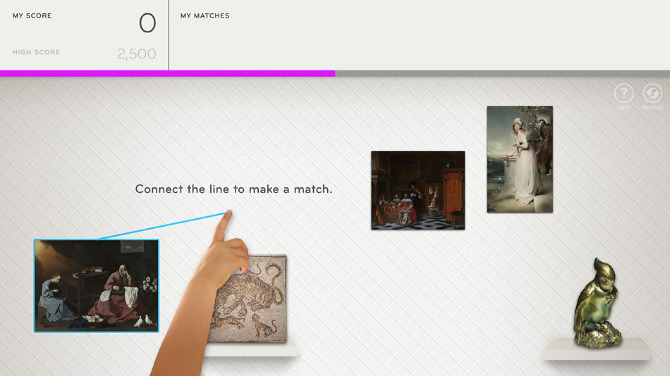The height and width of the screenshot is (376, 670).
Task: Click the white shelf beneath the parrot sculpture
Action: tap(597, 349)
